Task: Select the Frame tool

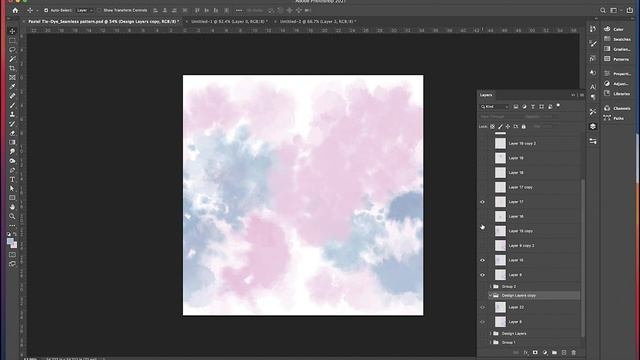Action: (x=12, y=78)
